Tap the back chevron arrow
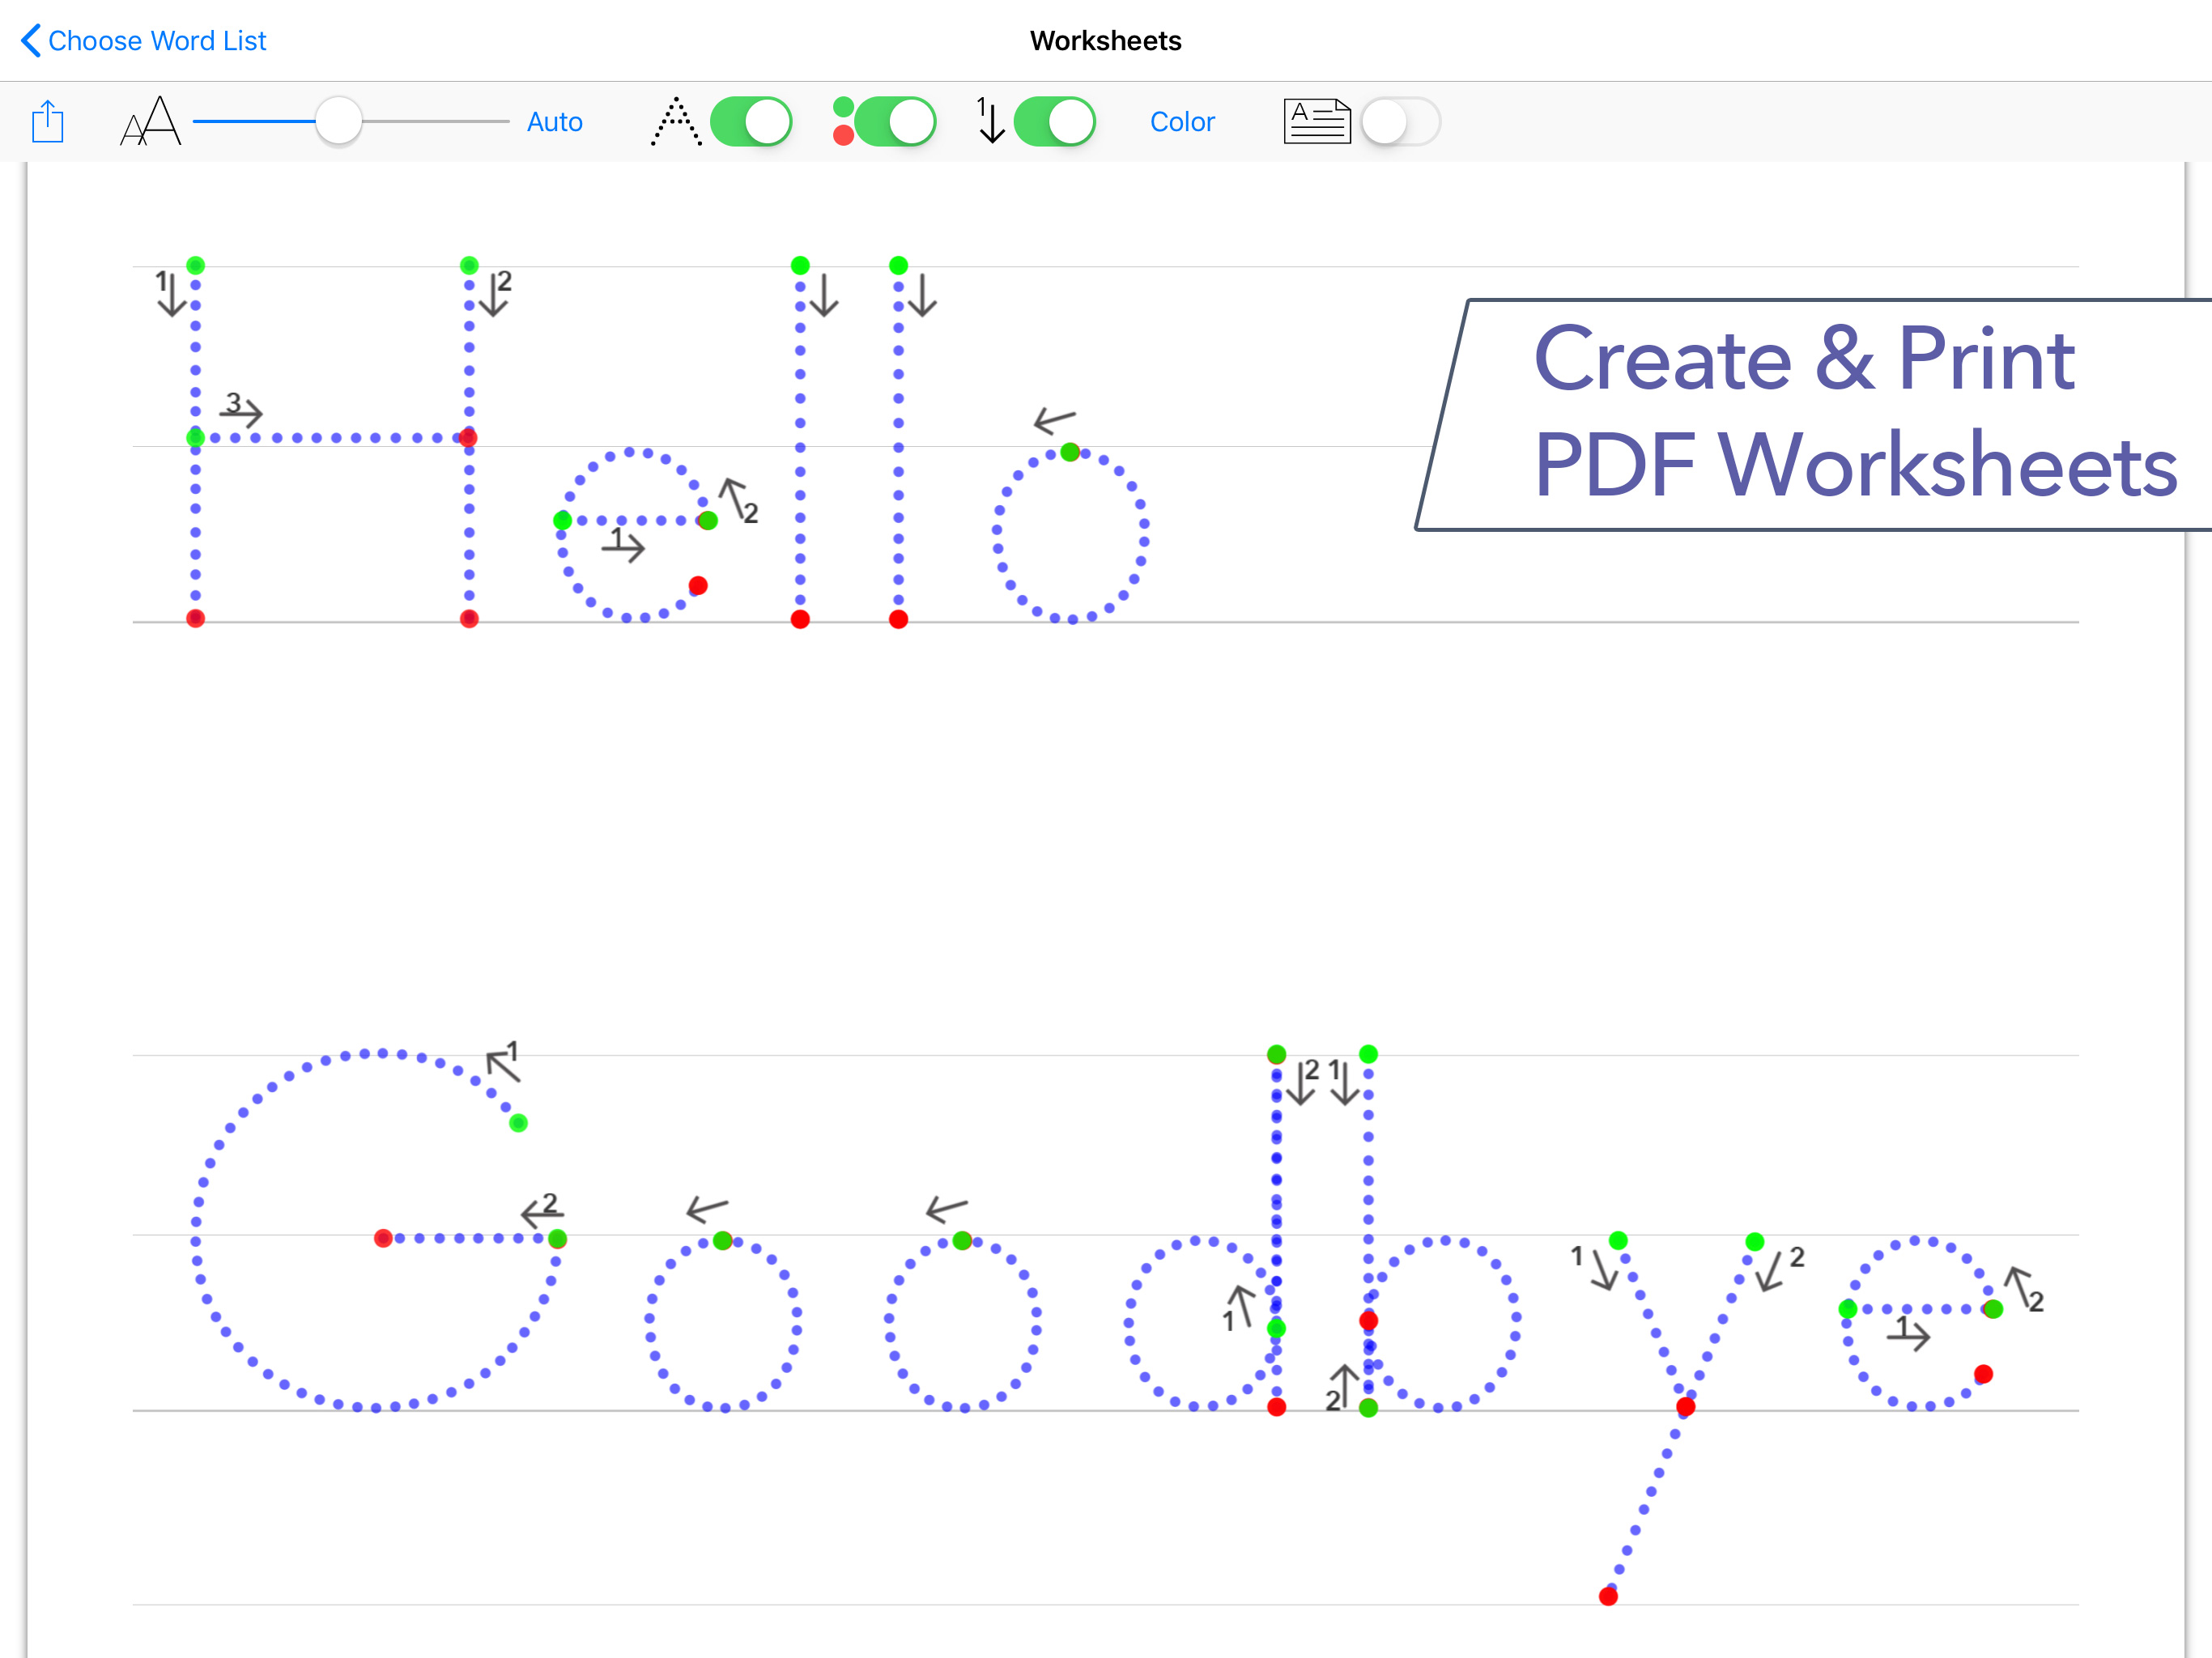The image size is (2212, 1658). pyautogui.click(x=30, y=41)
